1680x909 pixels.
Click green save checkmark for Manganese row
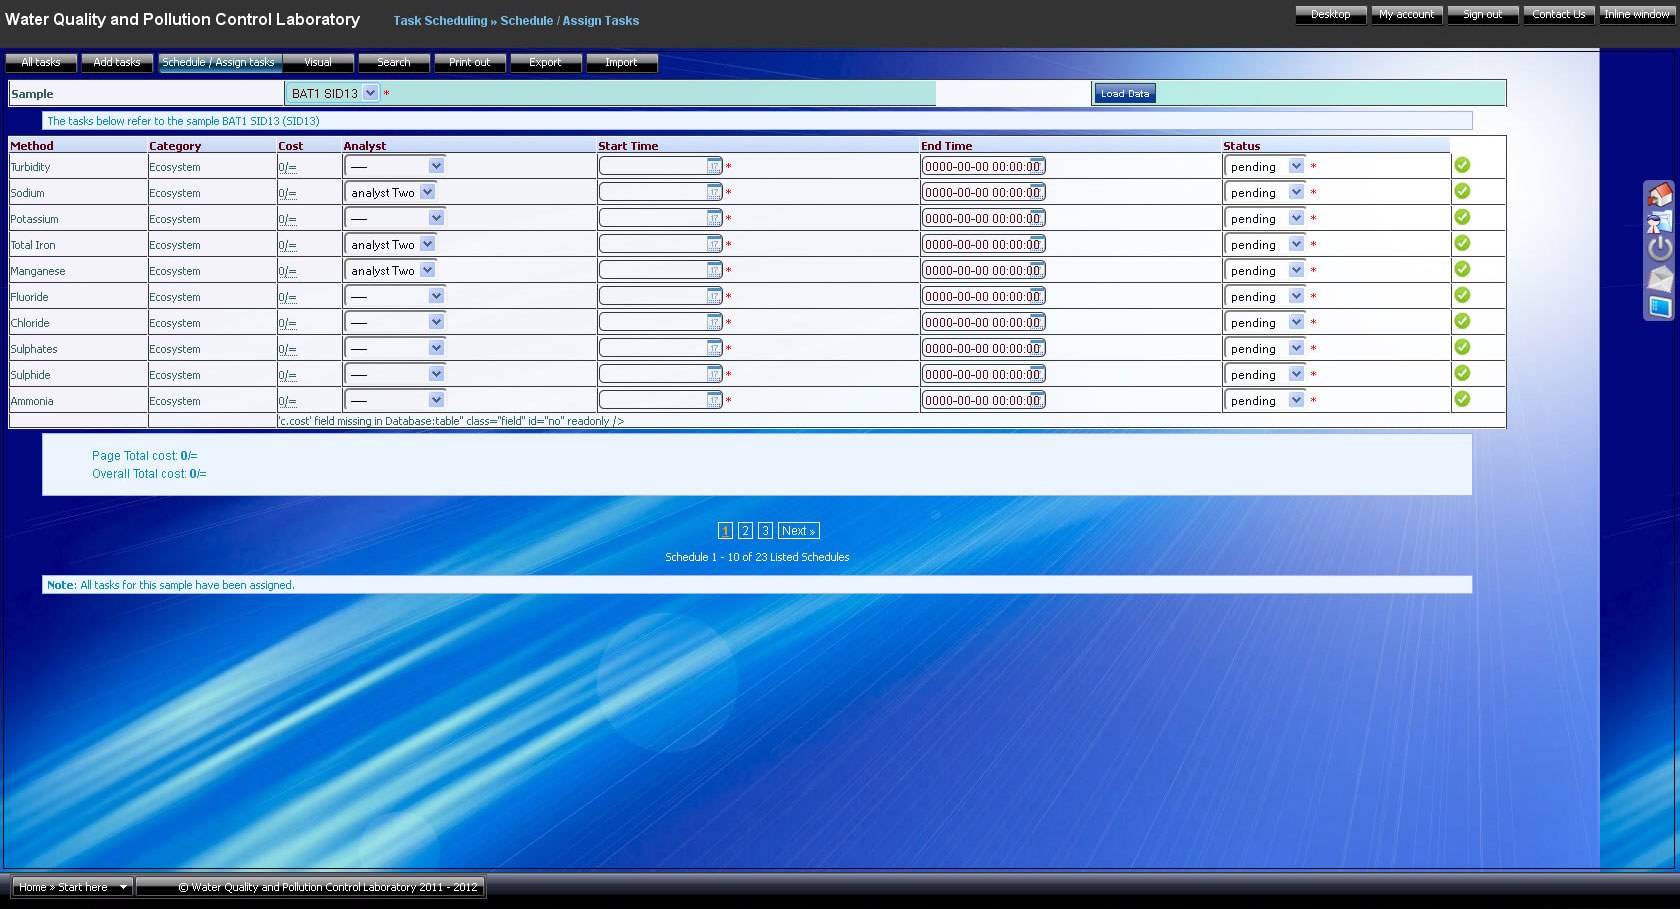click(1462, 269)
